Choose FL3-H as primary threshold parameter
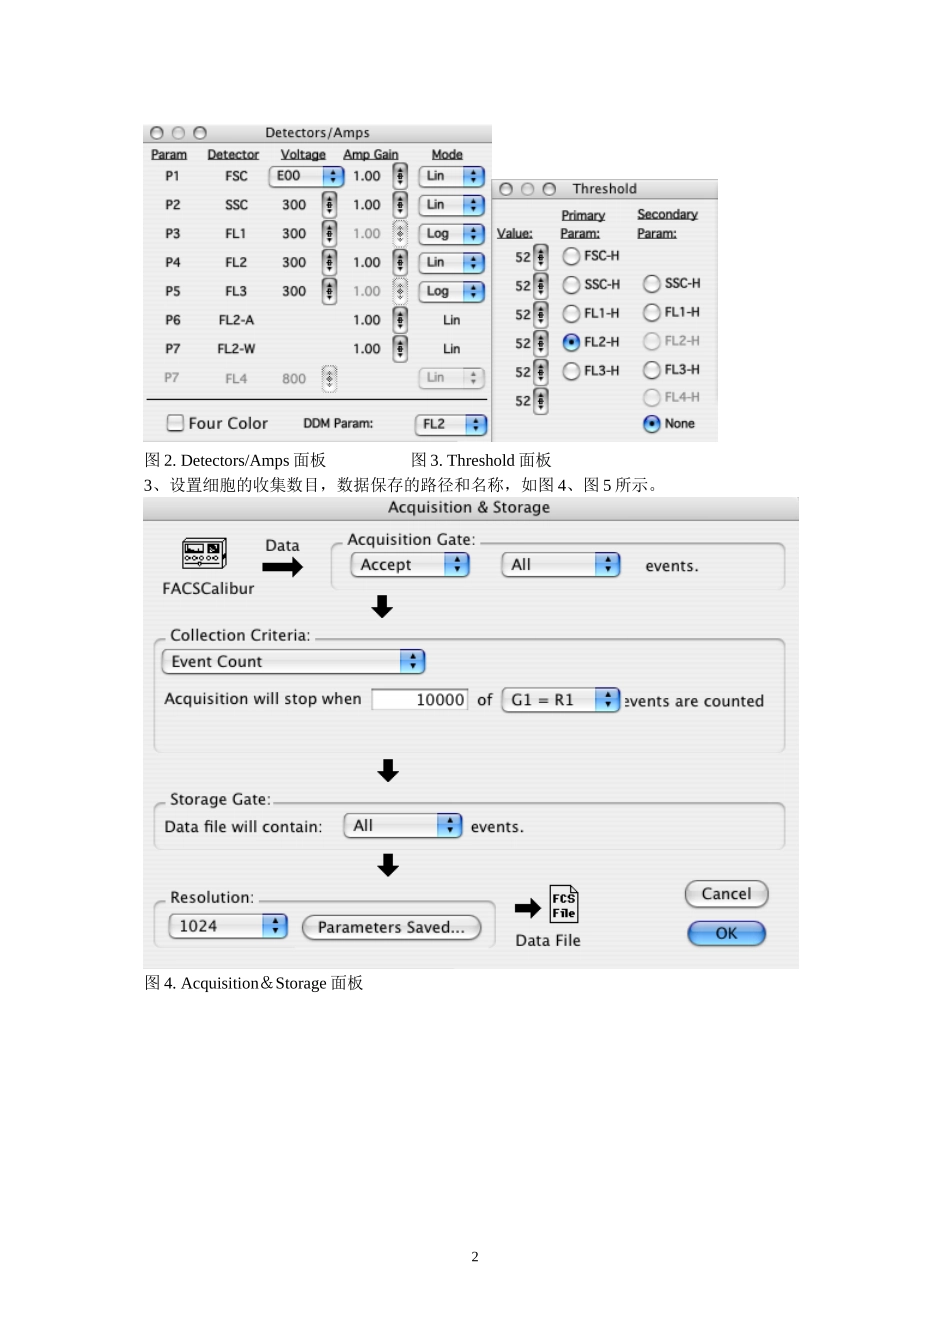This screenshot has height=1344, width=950. pyautogui.click(x=571, y=371)
